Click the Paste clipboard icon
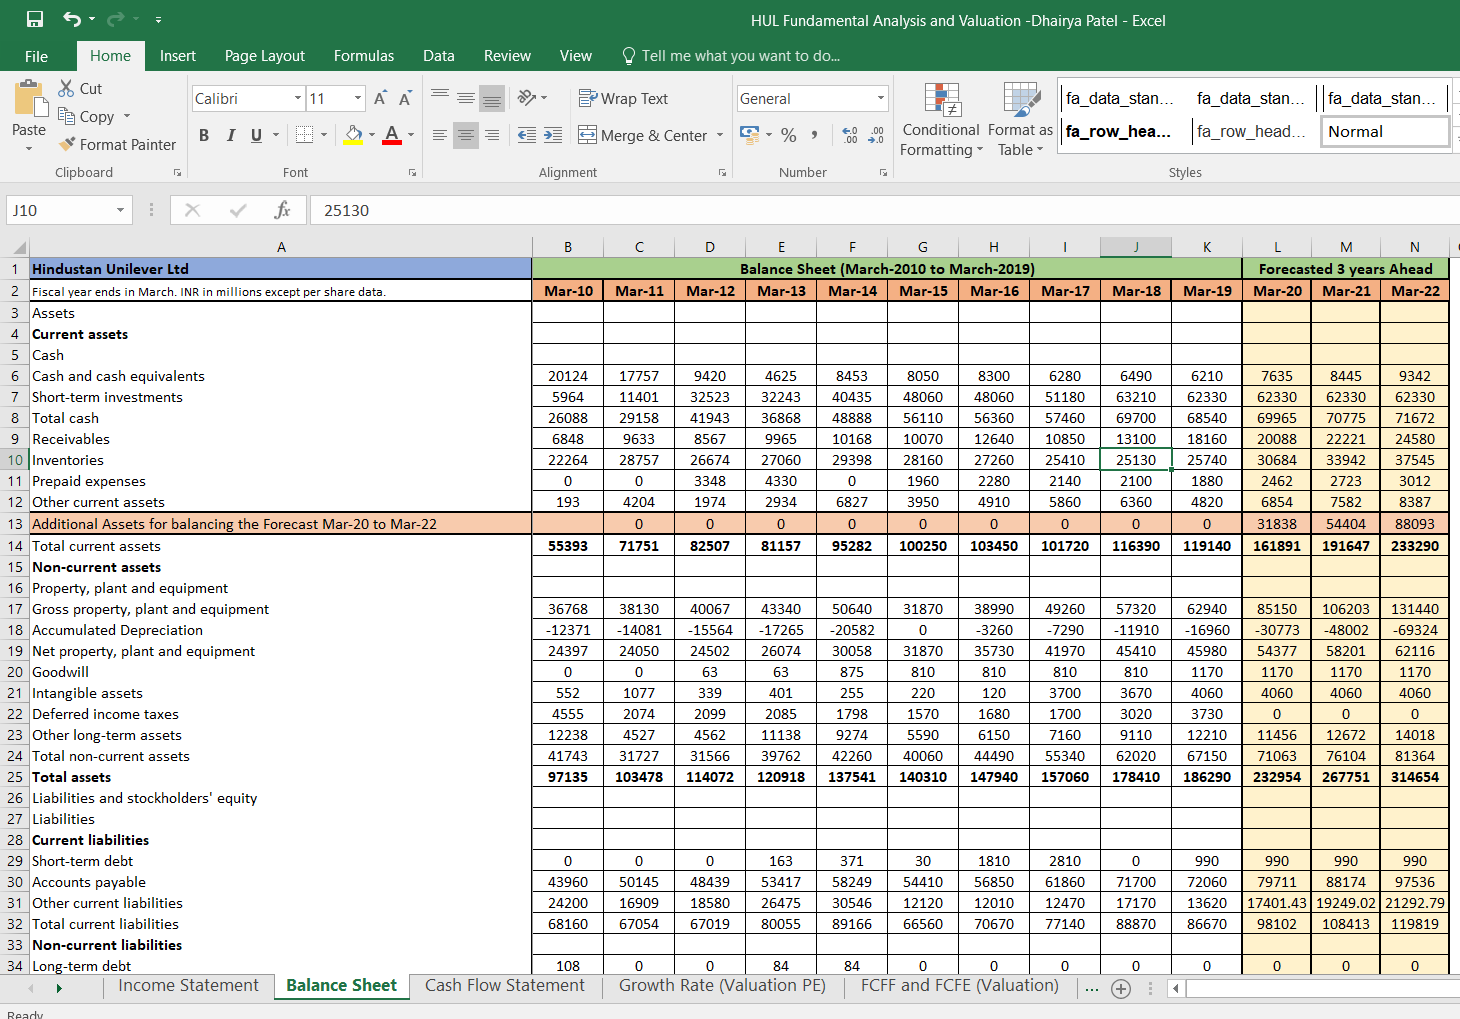Screen dimensions: 1460x1019 click(29, 99)
